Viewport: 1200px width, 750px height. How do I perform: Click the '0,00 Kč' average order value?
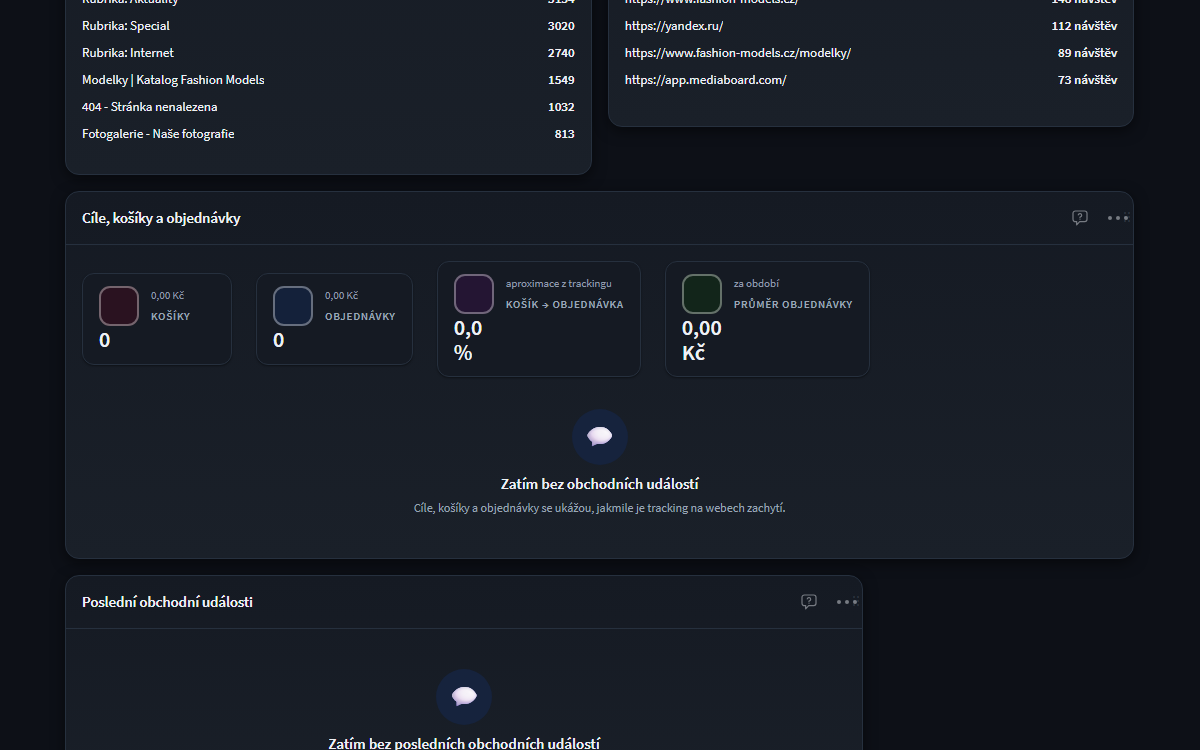click(702, 340)
